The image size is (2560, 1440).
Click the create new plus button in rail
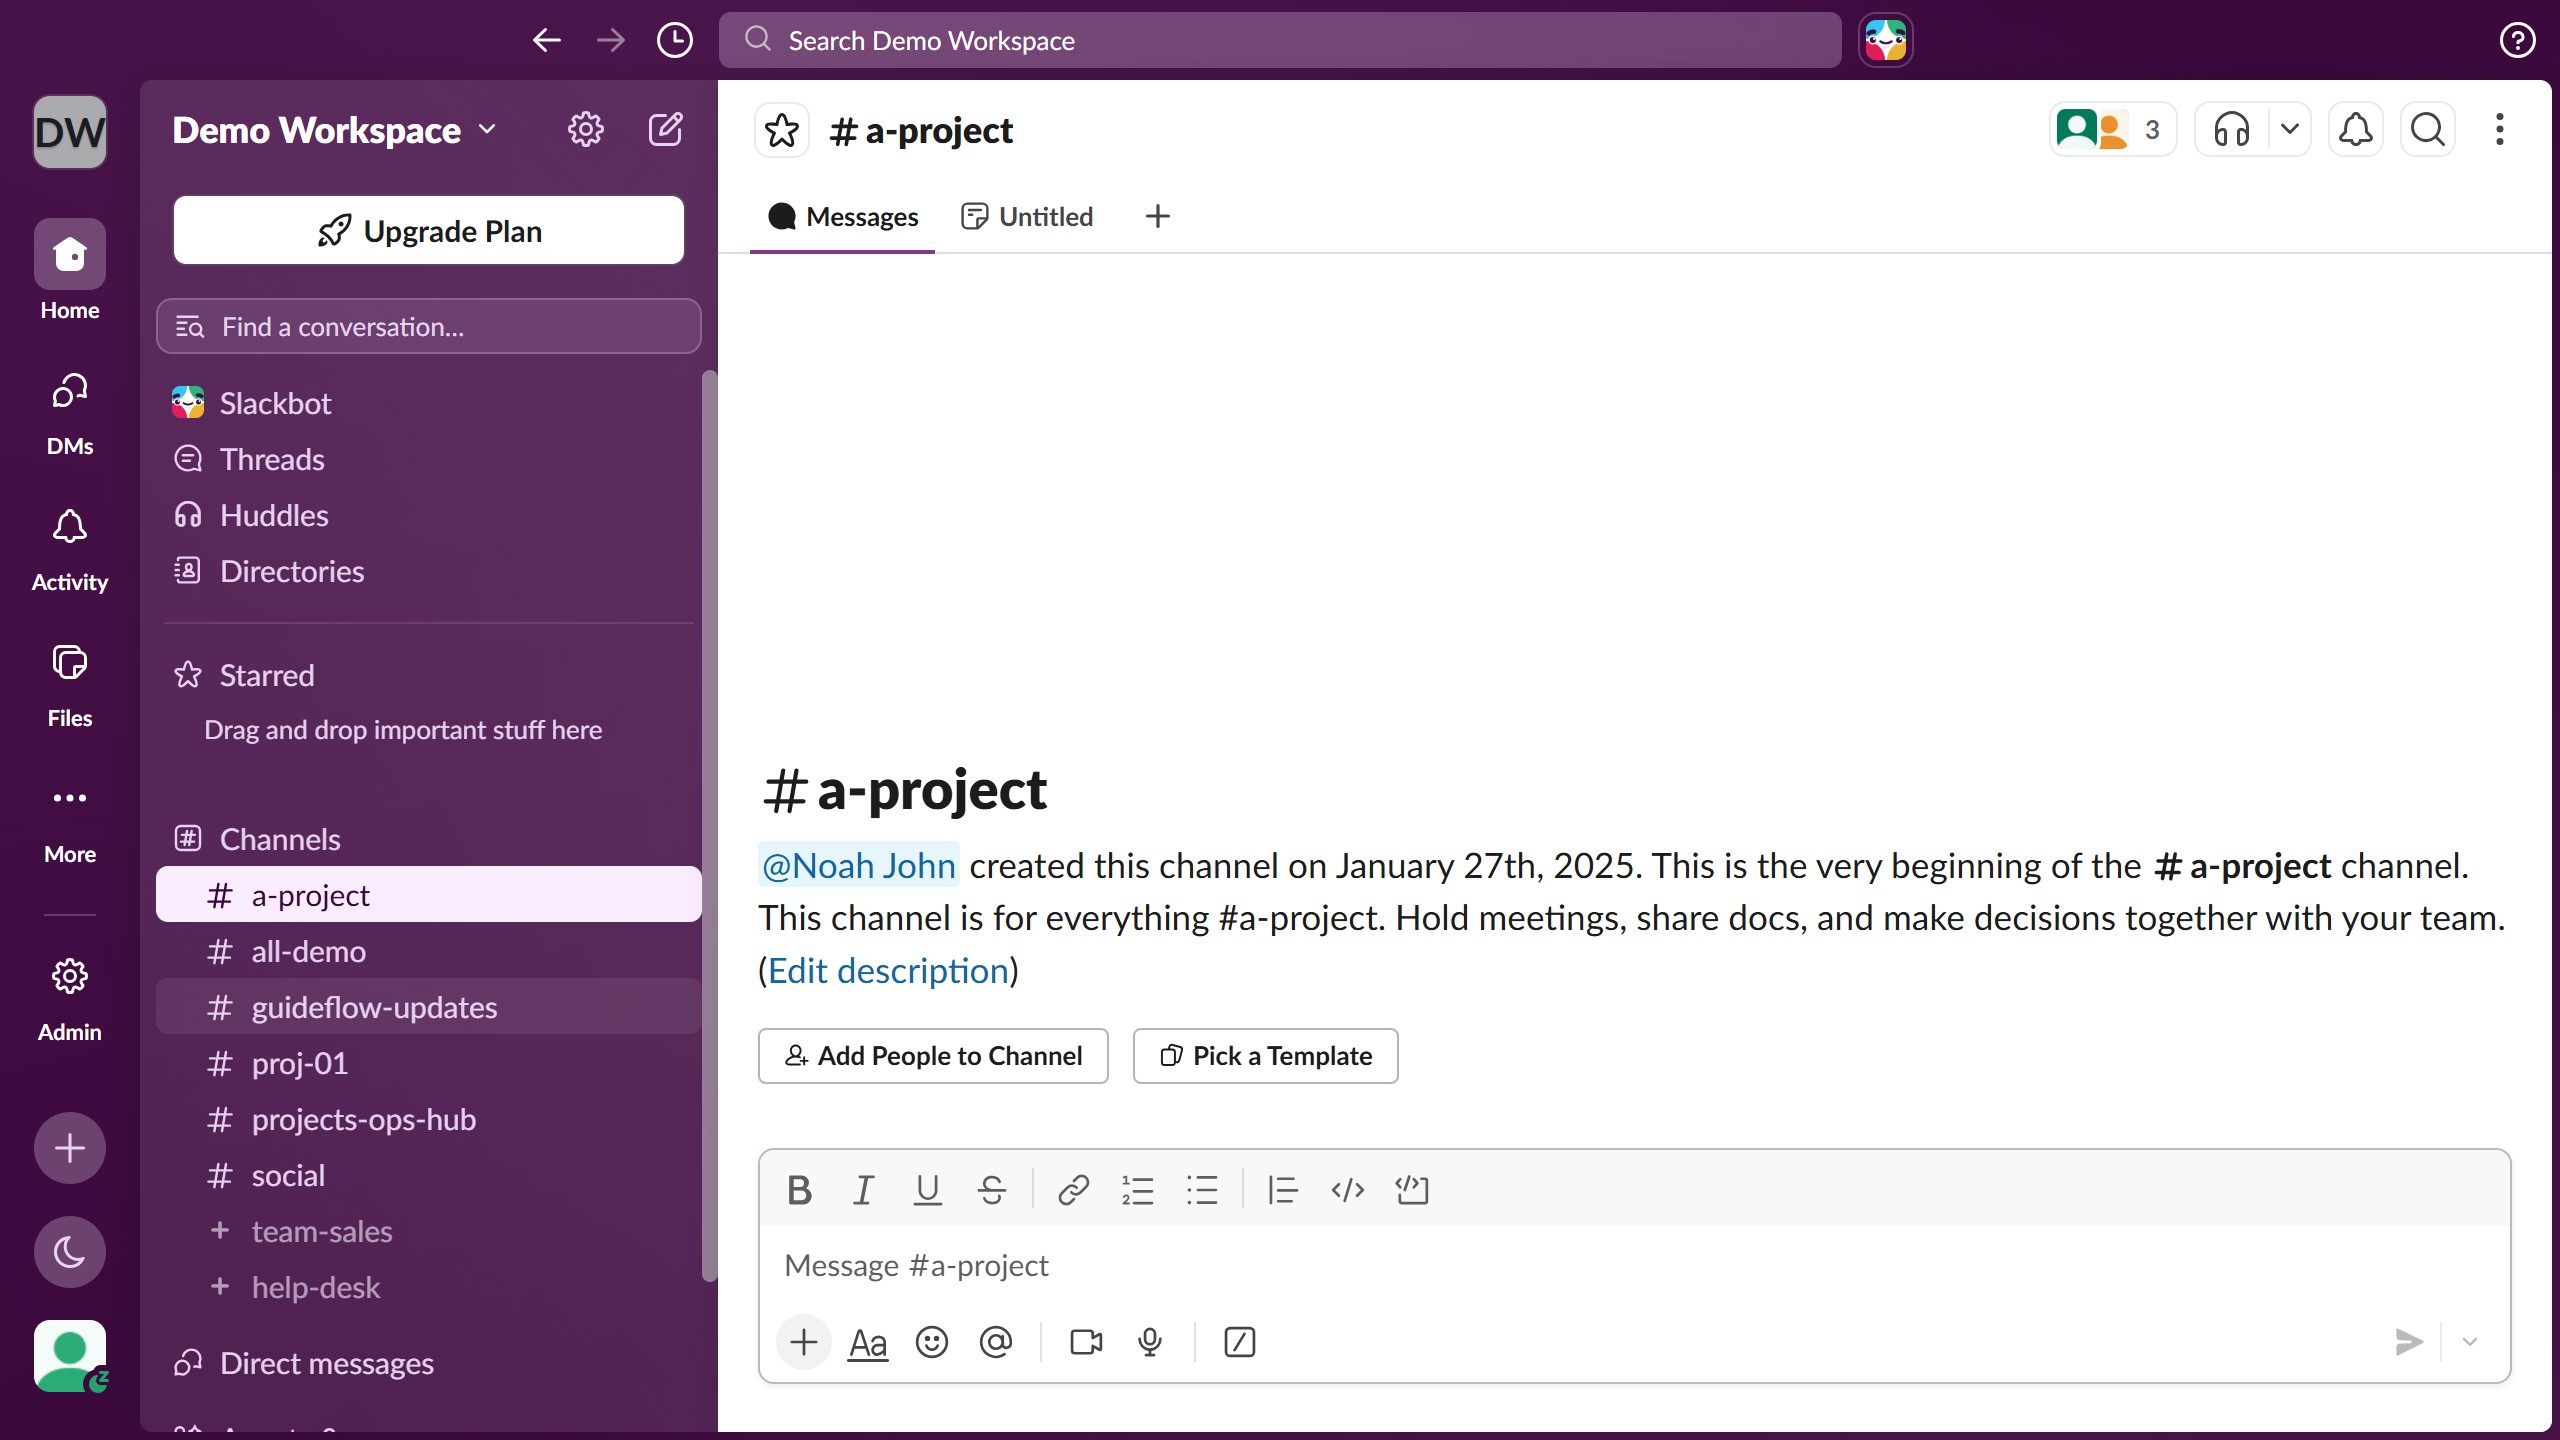pyautogui.click(x=70, y=1148)
